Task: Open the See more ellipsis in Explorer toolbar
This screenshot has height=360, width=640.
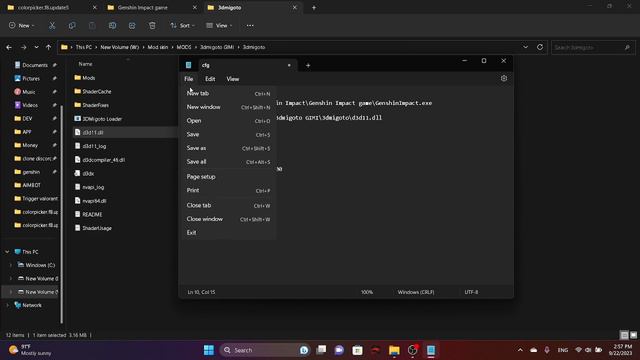Action: coord(250,26)
